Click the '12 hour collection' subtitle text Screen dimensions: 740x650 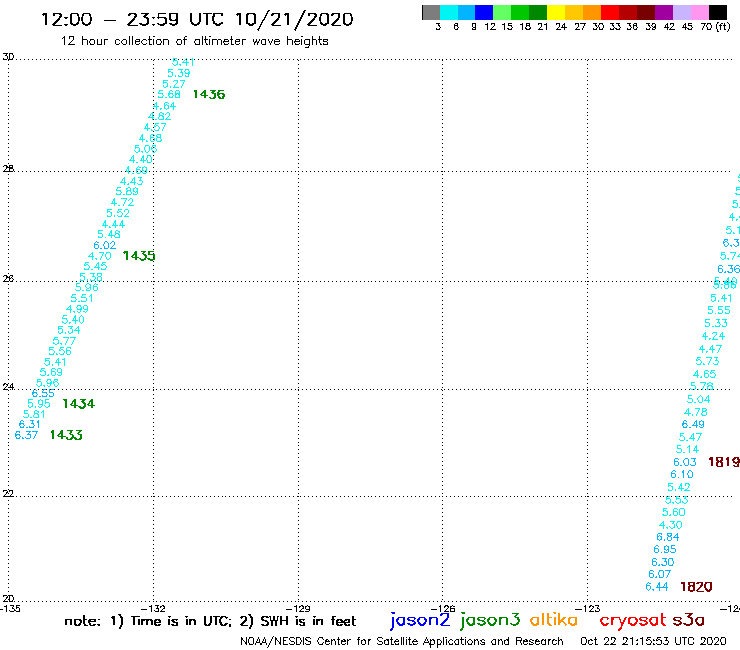coord(194,41)
